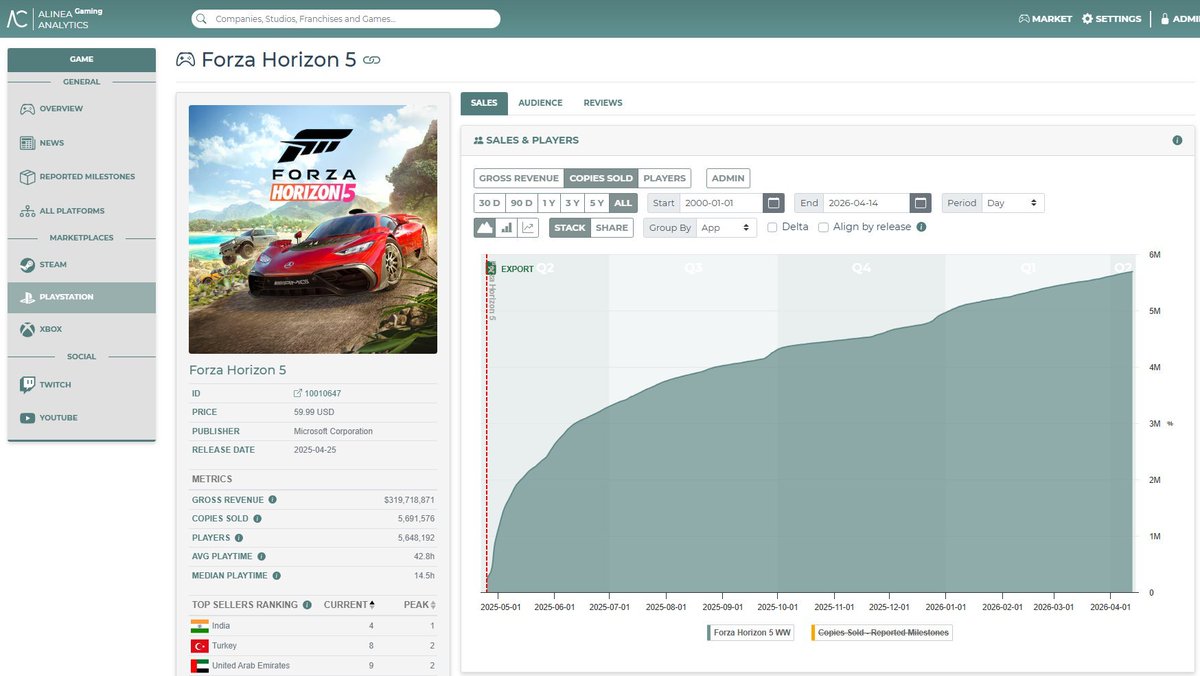Click the Admin lock icon

coord(1164,19)
